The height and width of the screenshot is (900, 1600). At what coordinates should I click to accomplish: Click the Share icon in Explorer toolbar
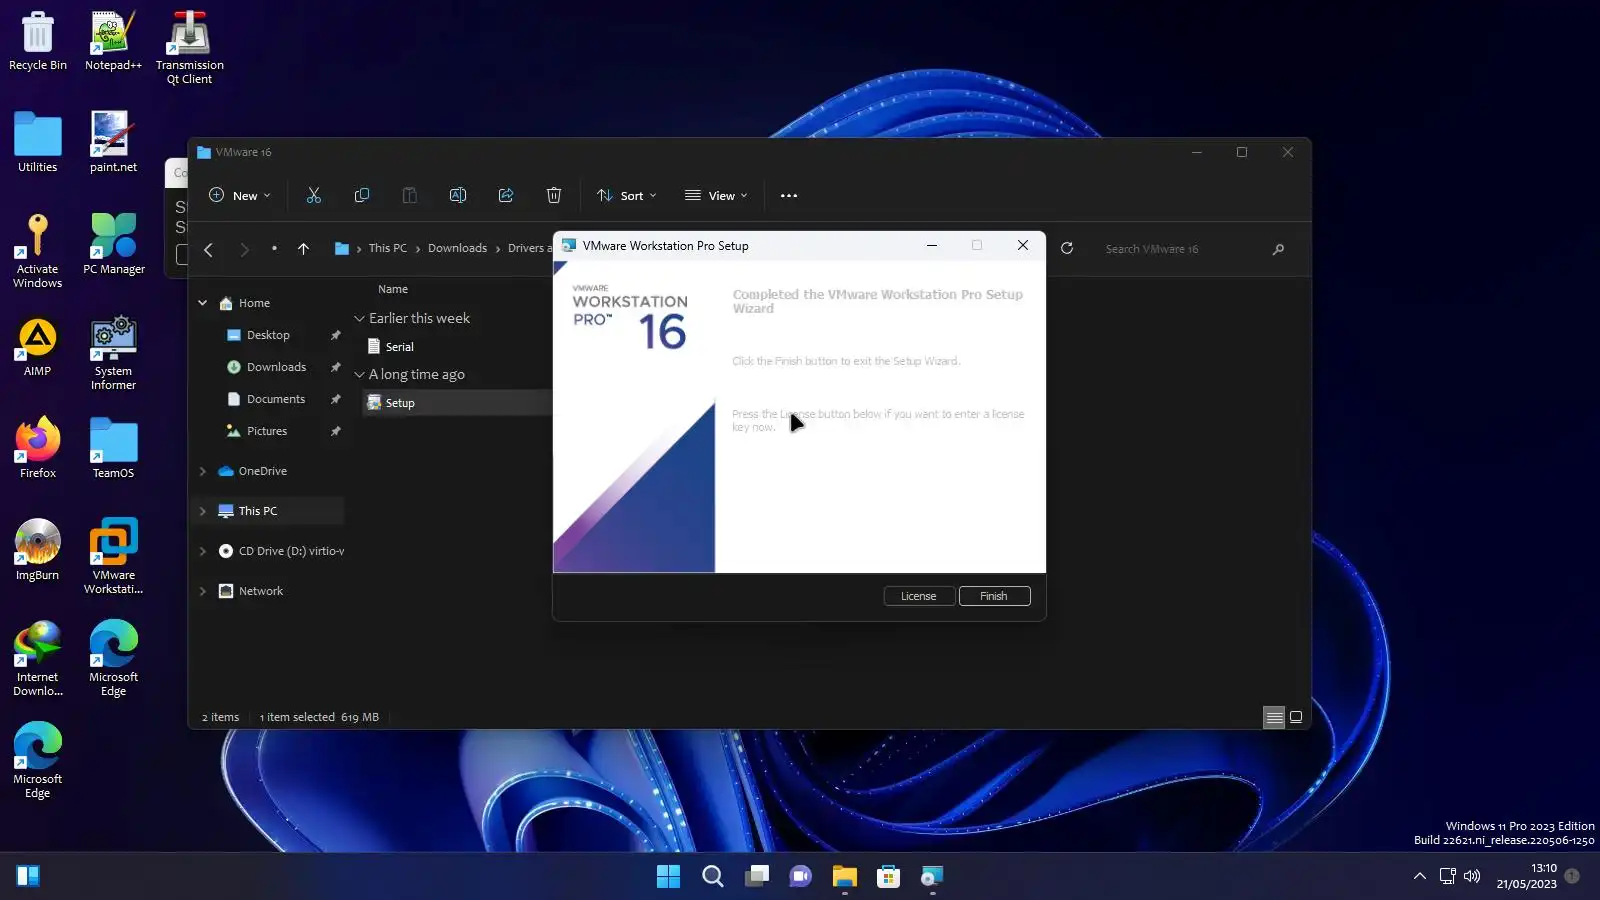tap(506, 196)
